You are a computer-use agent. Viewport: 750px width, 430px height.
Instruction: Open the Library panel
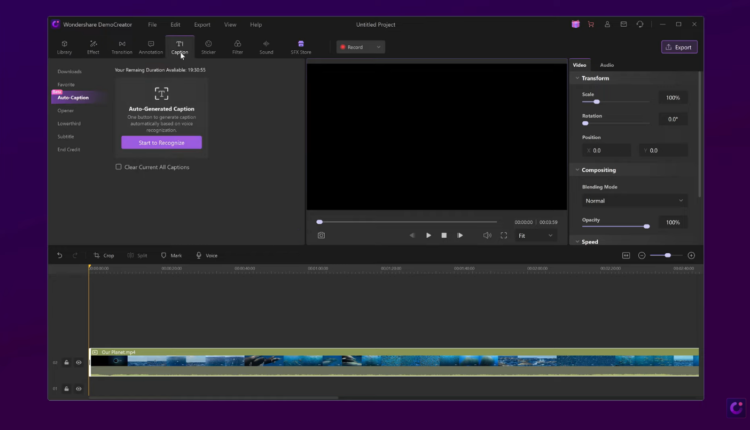pyautogui.click(x=65, y=47)
